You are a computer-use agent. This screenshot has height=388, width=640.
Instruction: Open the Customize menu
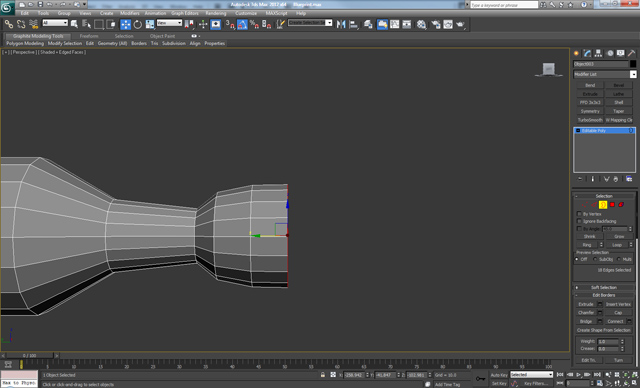[246, 13]
